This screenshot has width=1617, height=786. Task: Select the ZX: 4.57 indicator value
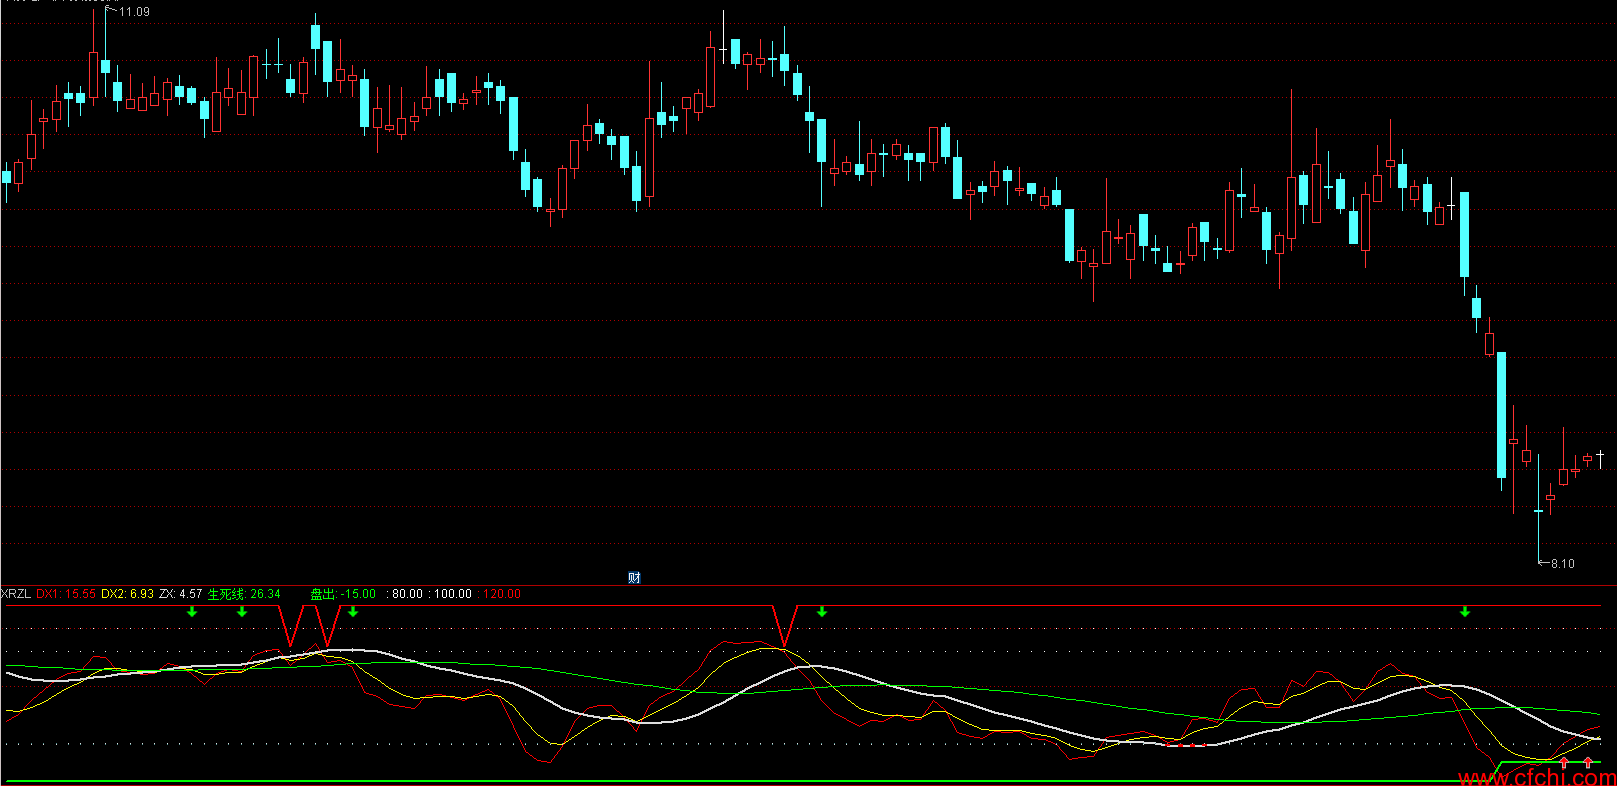pyautogui.click(x=181, y=594)
